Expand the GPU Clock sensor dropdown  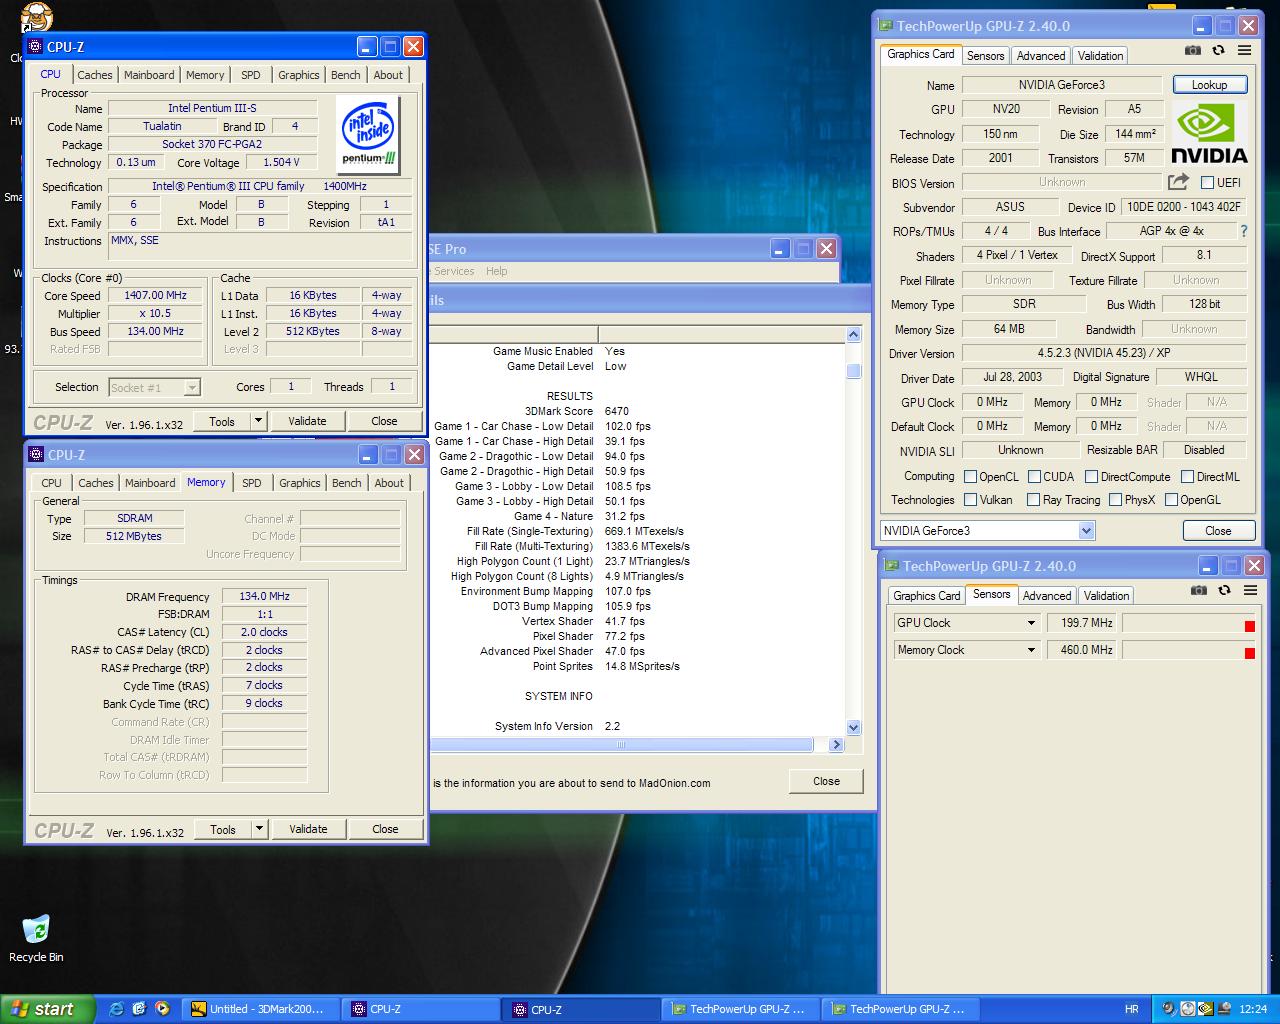tap(1031, 623)
